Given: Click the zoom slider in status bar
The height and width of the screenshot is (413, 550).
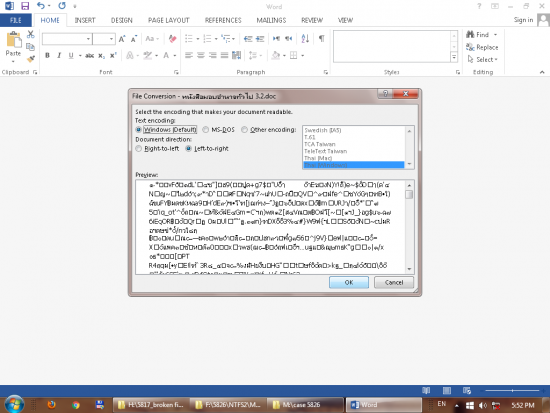Looking at the screenshot, I should coord(512,391).
